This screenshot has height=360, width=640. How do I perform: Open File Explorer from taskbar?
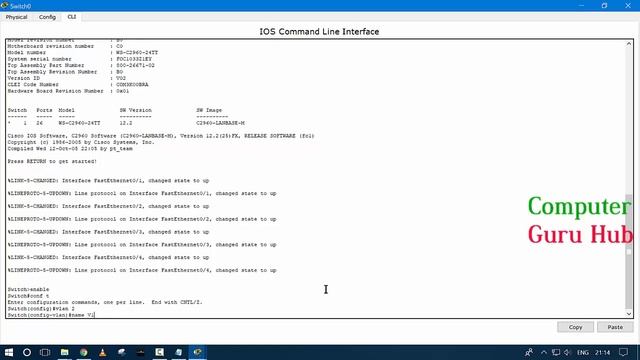pyautogui.click(x=64, y=352)
